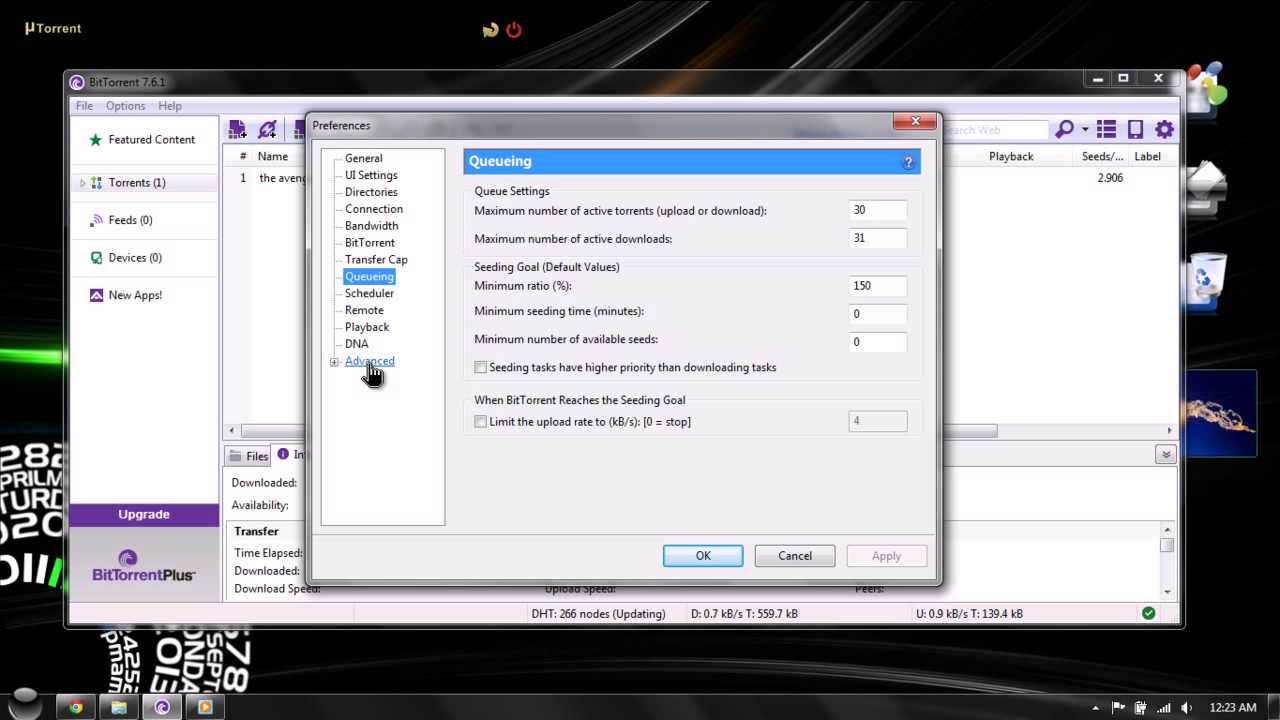Expand the Advanced tree node plus box
The image size is (1280, 720).
pos(334,362)
